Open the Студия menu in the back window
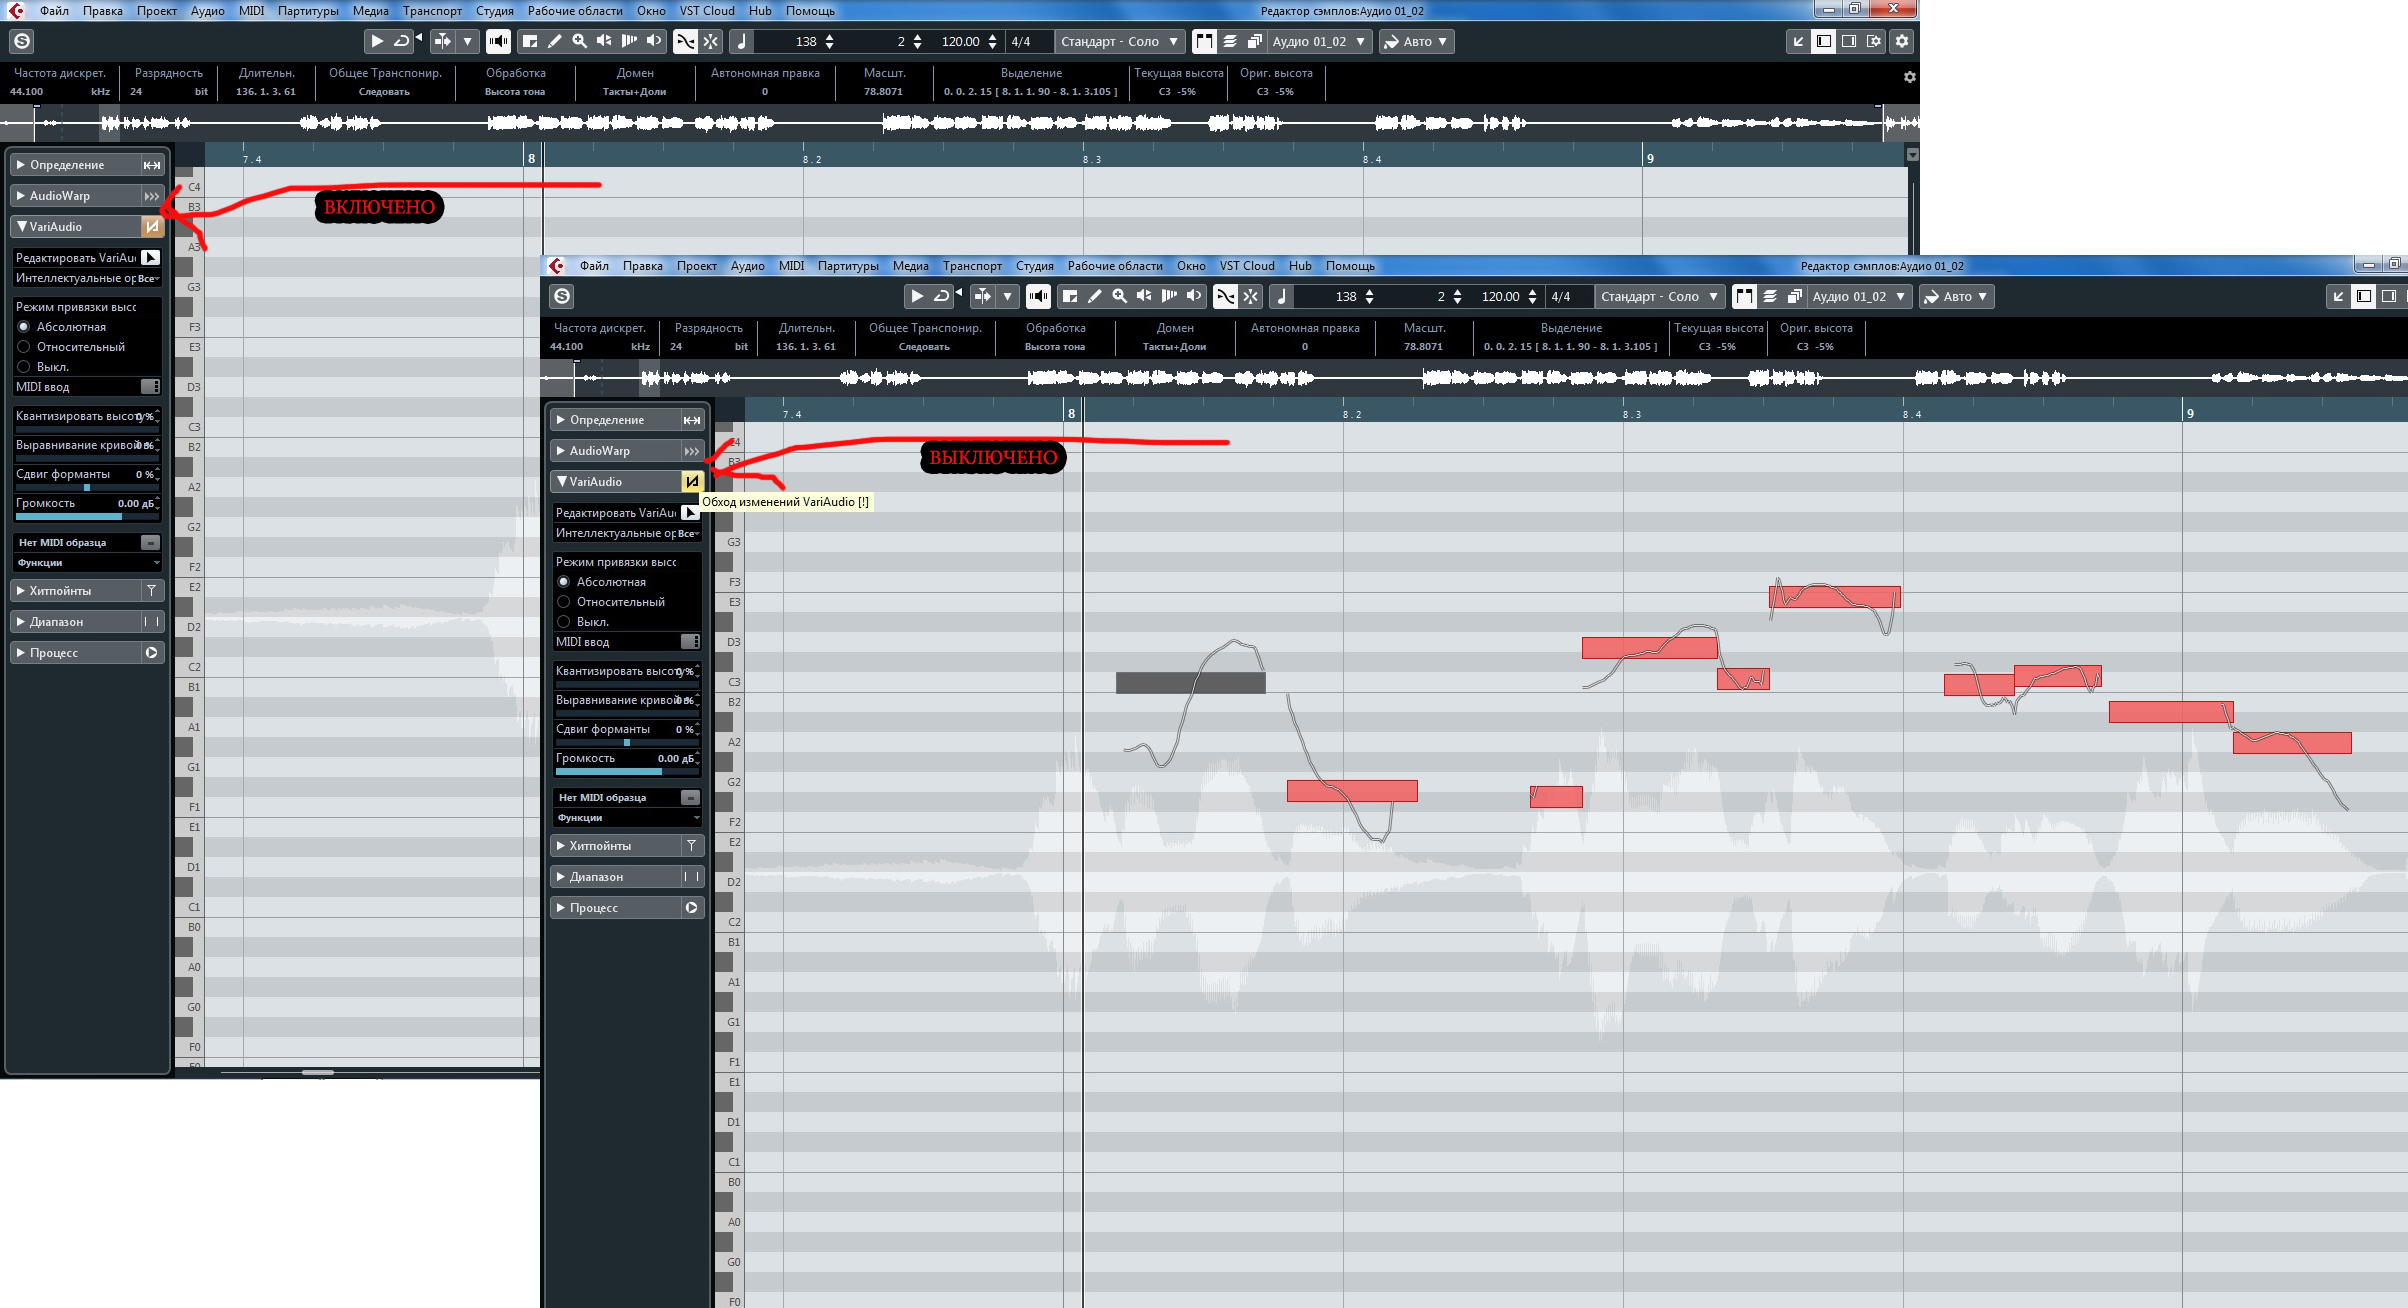This screenshot has width=2408, height=1308. point(494,11)
